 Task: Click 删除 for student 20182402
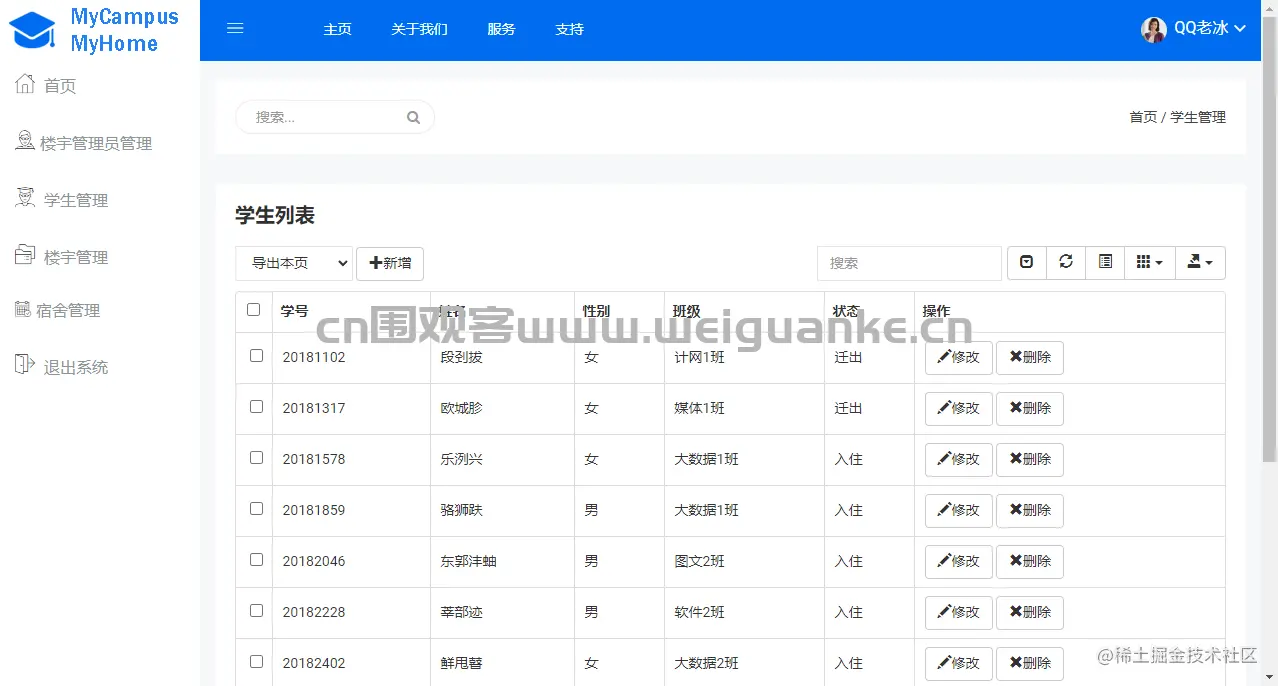coord(1030,663)
